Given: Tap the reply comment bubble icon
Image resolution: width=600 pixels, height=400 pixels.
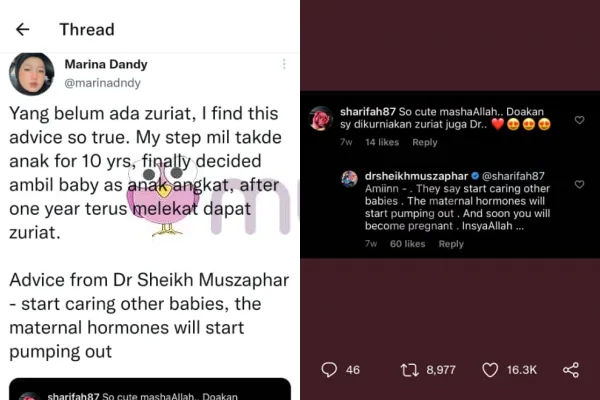Looking at the screenshot, I should (x=328, y=370).
